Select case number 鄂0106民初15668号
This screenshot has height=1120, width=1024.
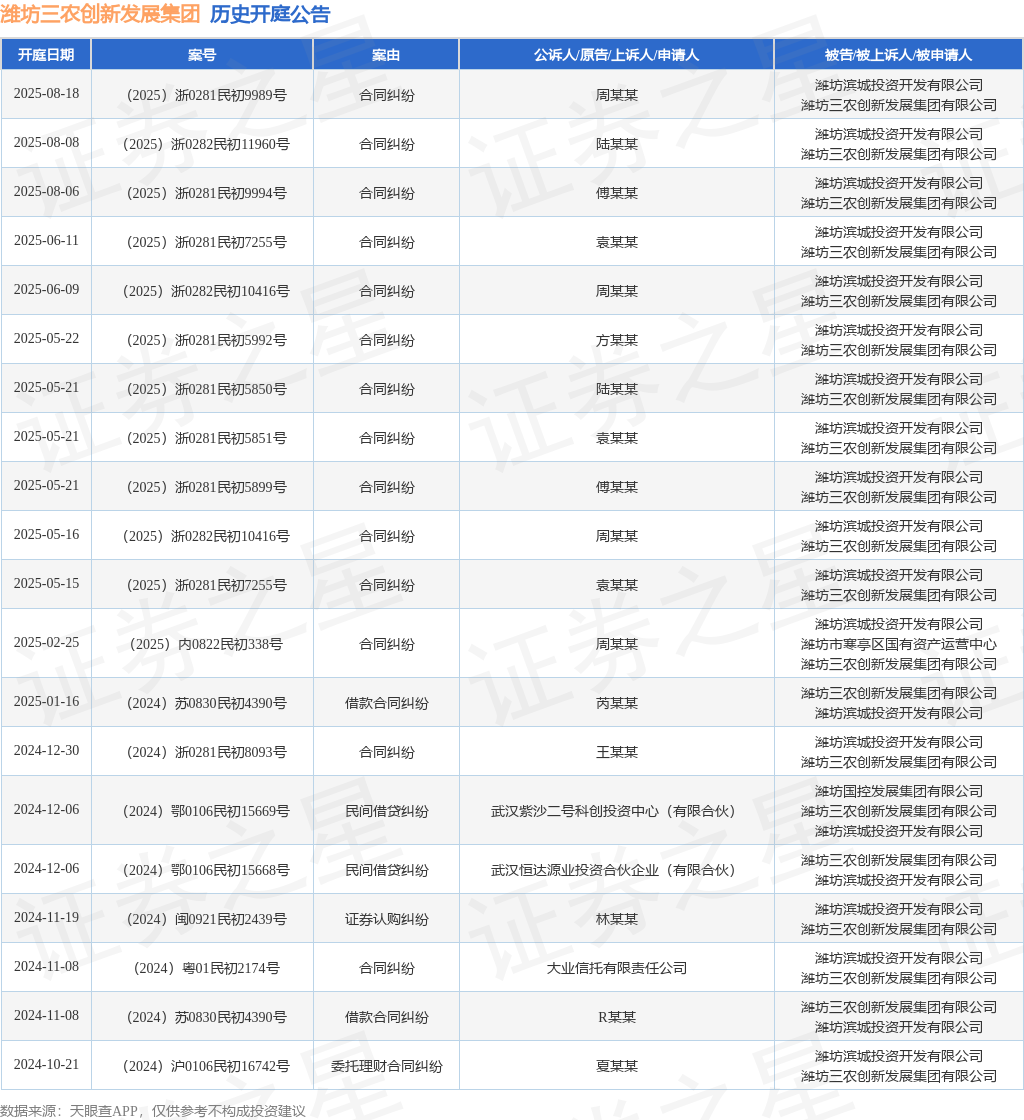point(206,870)
